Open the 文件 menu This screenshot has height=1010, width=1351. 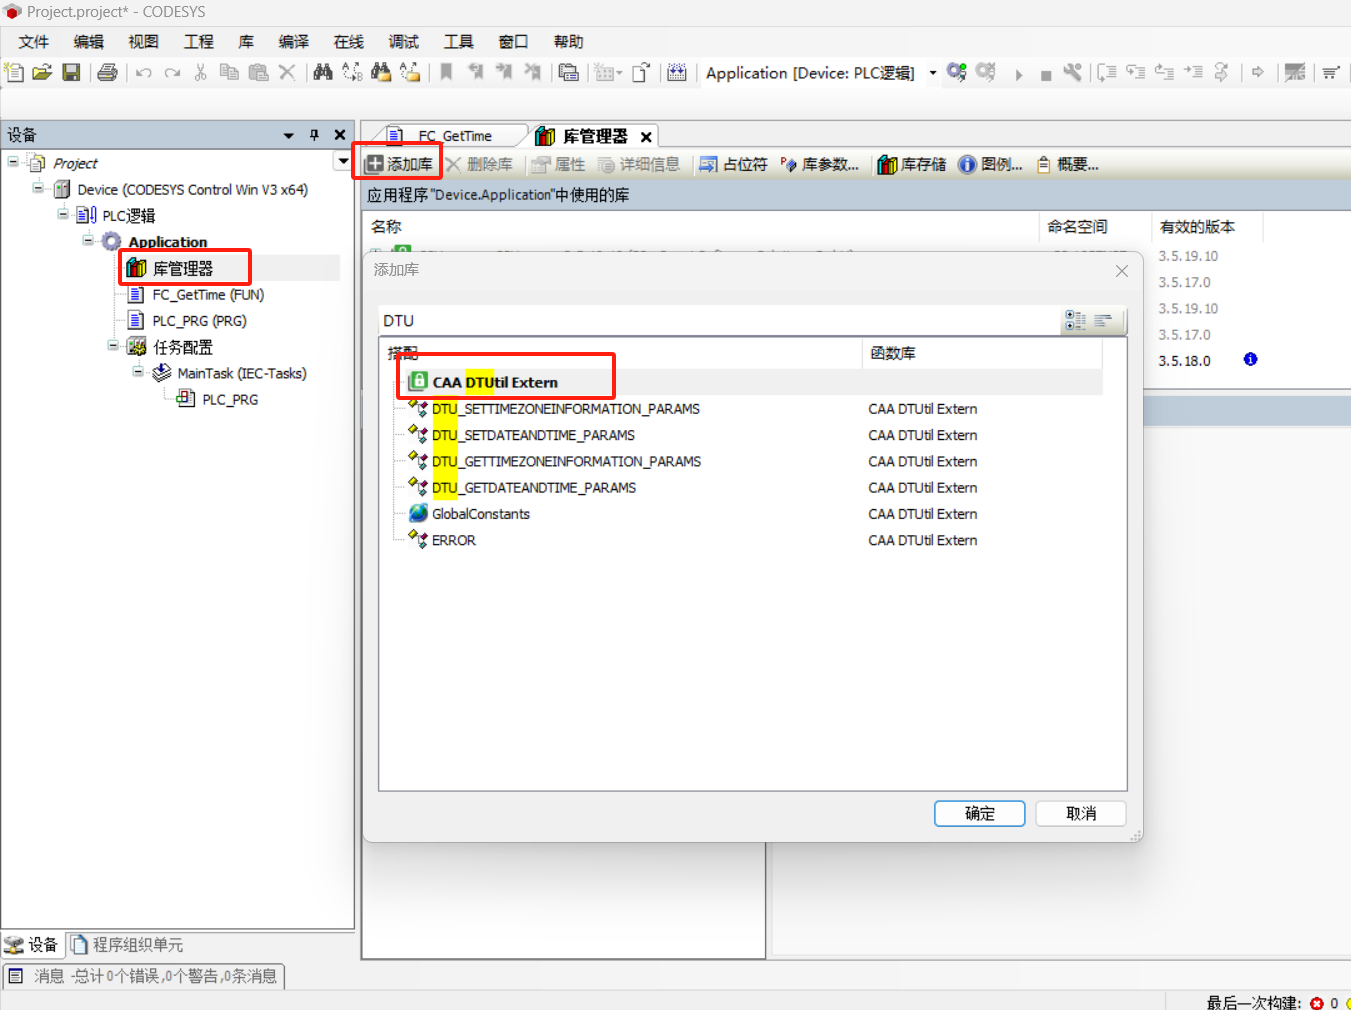(33, 42)
